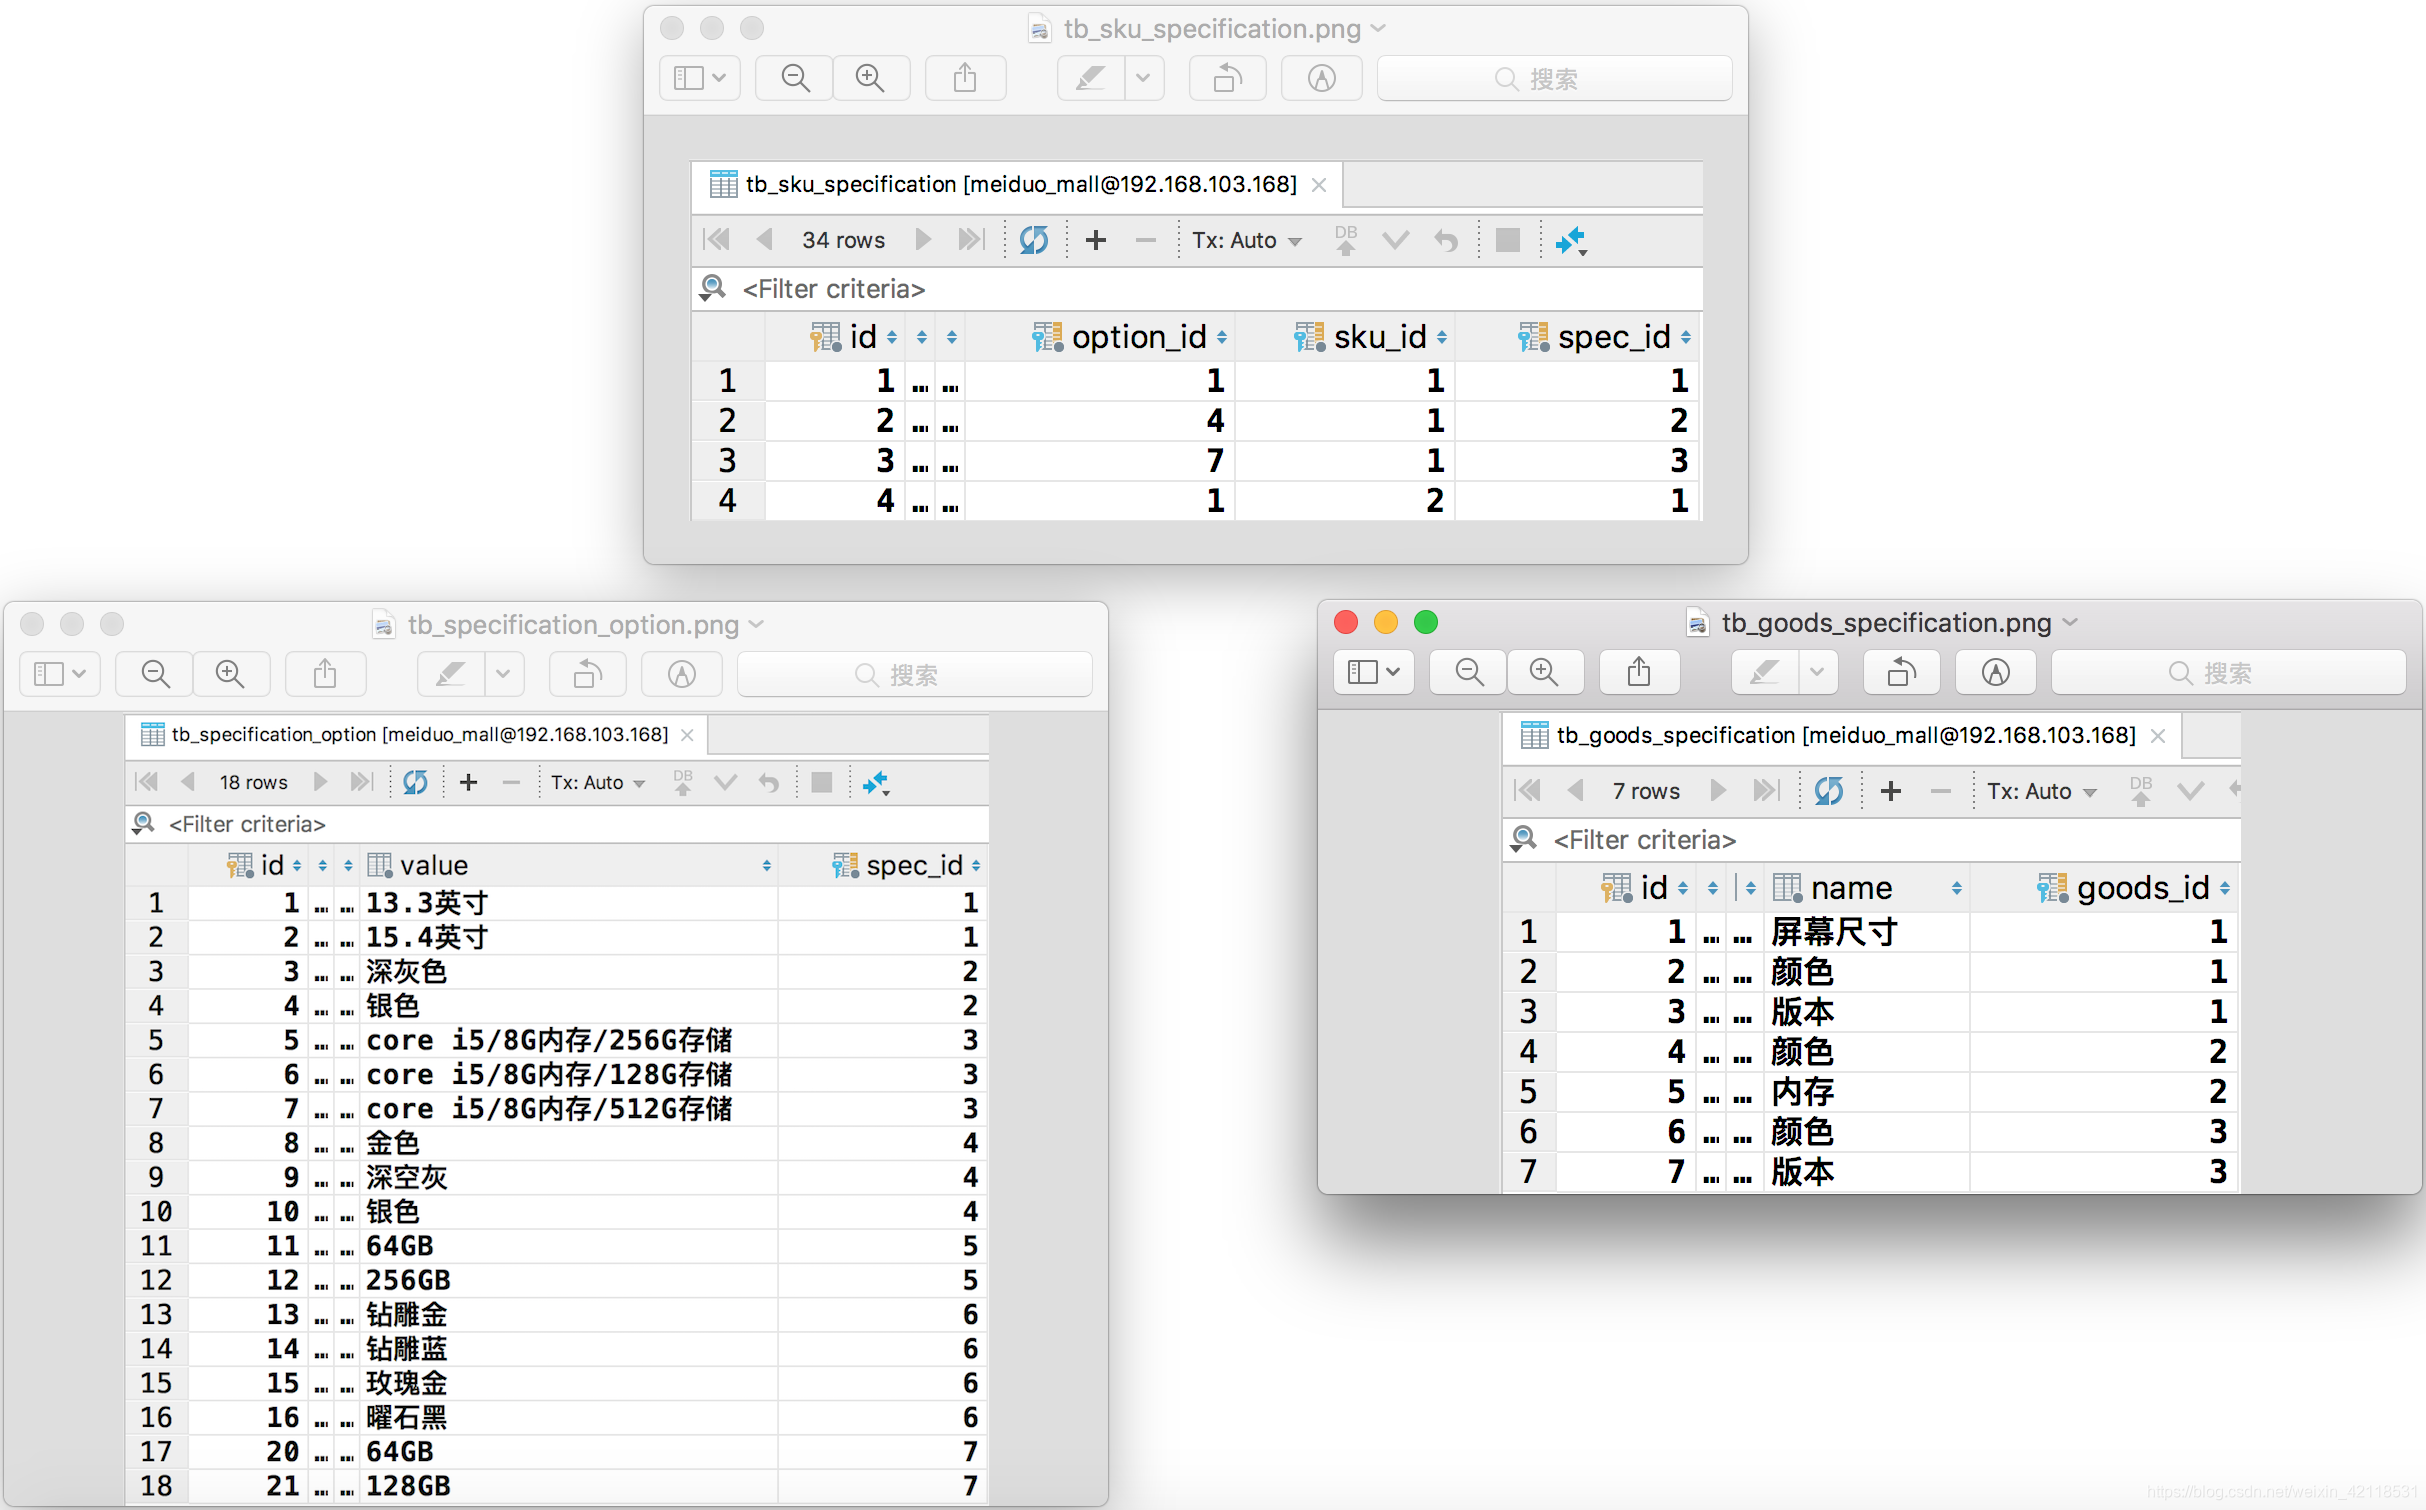Screen dimensions: 2426x1510
Task: Add a new row to tb_specification_option
Action: click(468, 782)
